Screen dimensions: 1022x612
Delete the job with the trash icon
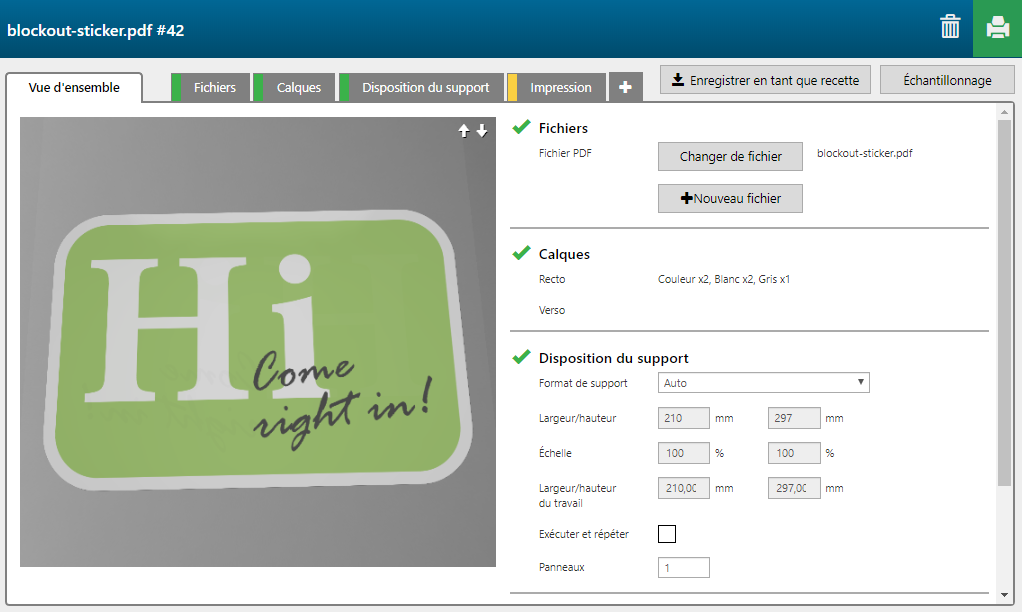coord(950,27)
